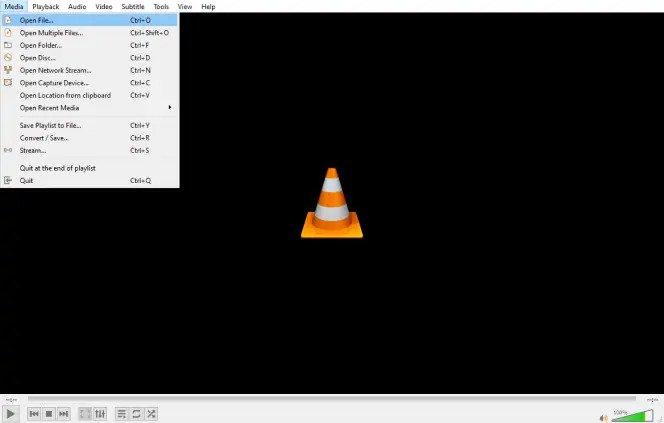The image size is (664, 423).
Task: Select Stream... menu entry
Action: [89, 150]
